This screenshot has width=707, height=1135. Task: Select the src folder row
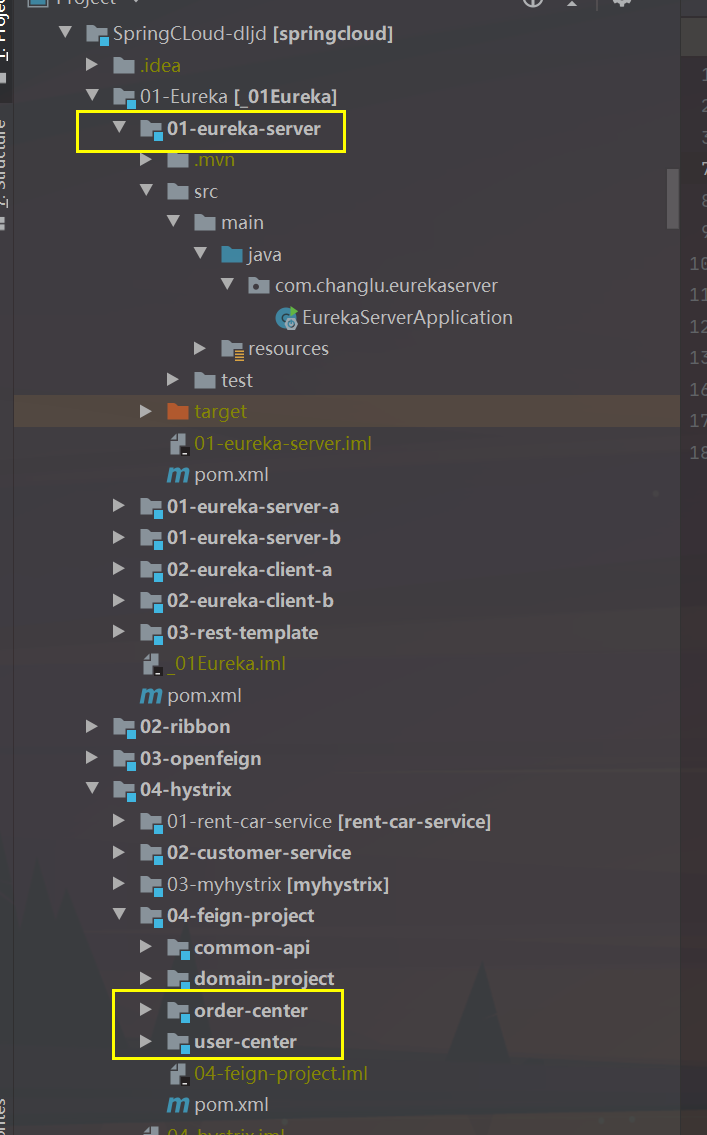(x=206, y=191)
